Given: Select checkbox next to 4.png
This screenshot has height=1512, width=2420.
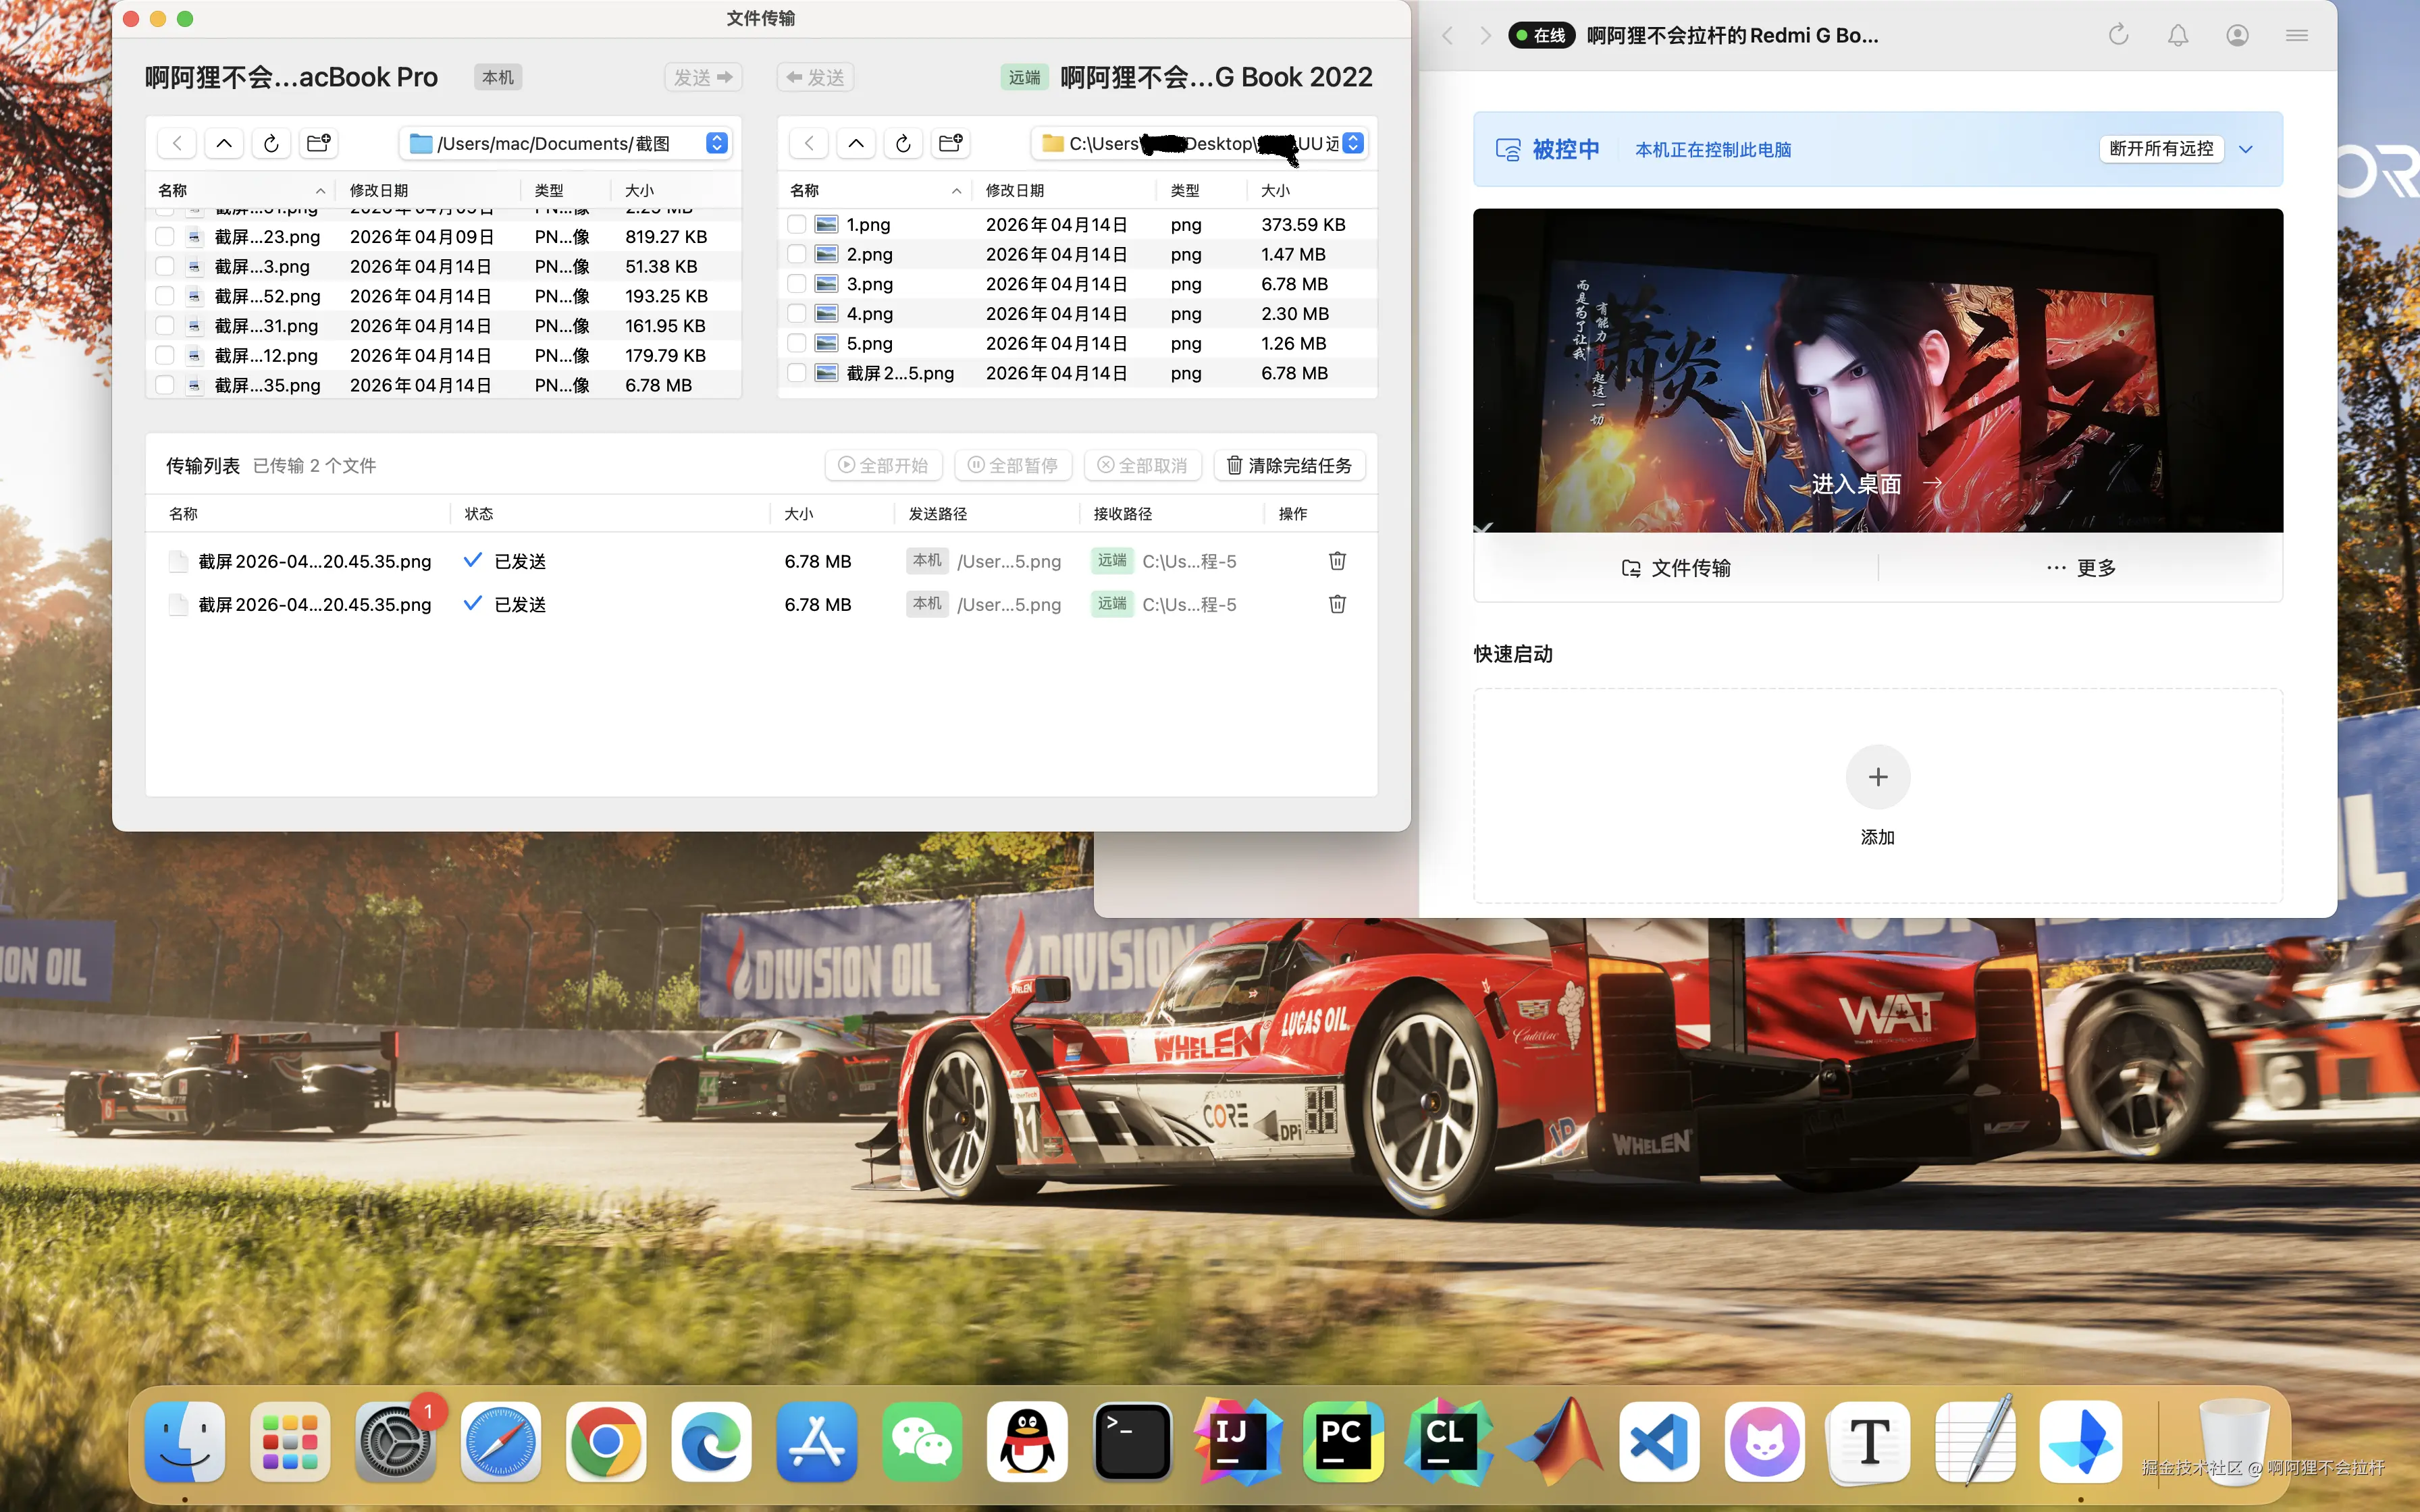Looking at the screenshot, I should 797,314.
